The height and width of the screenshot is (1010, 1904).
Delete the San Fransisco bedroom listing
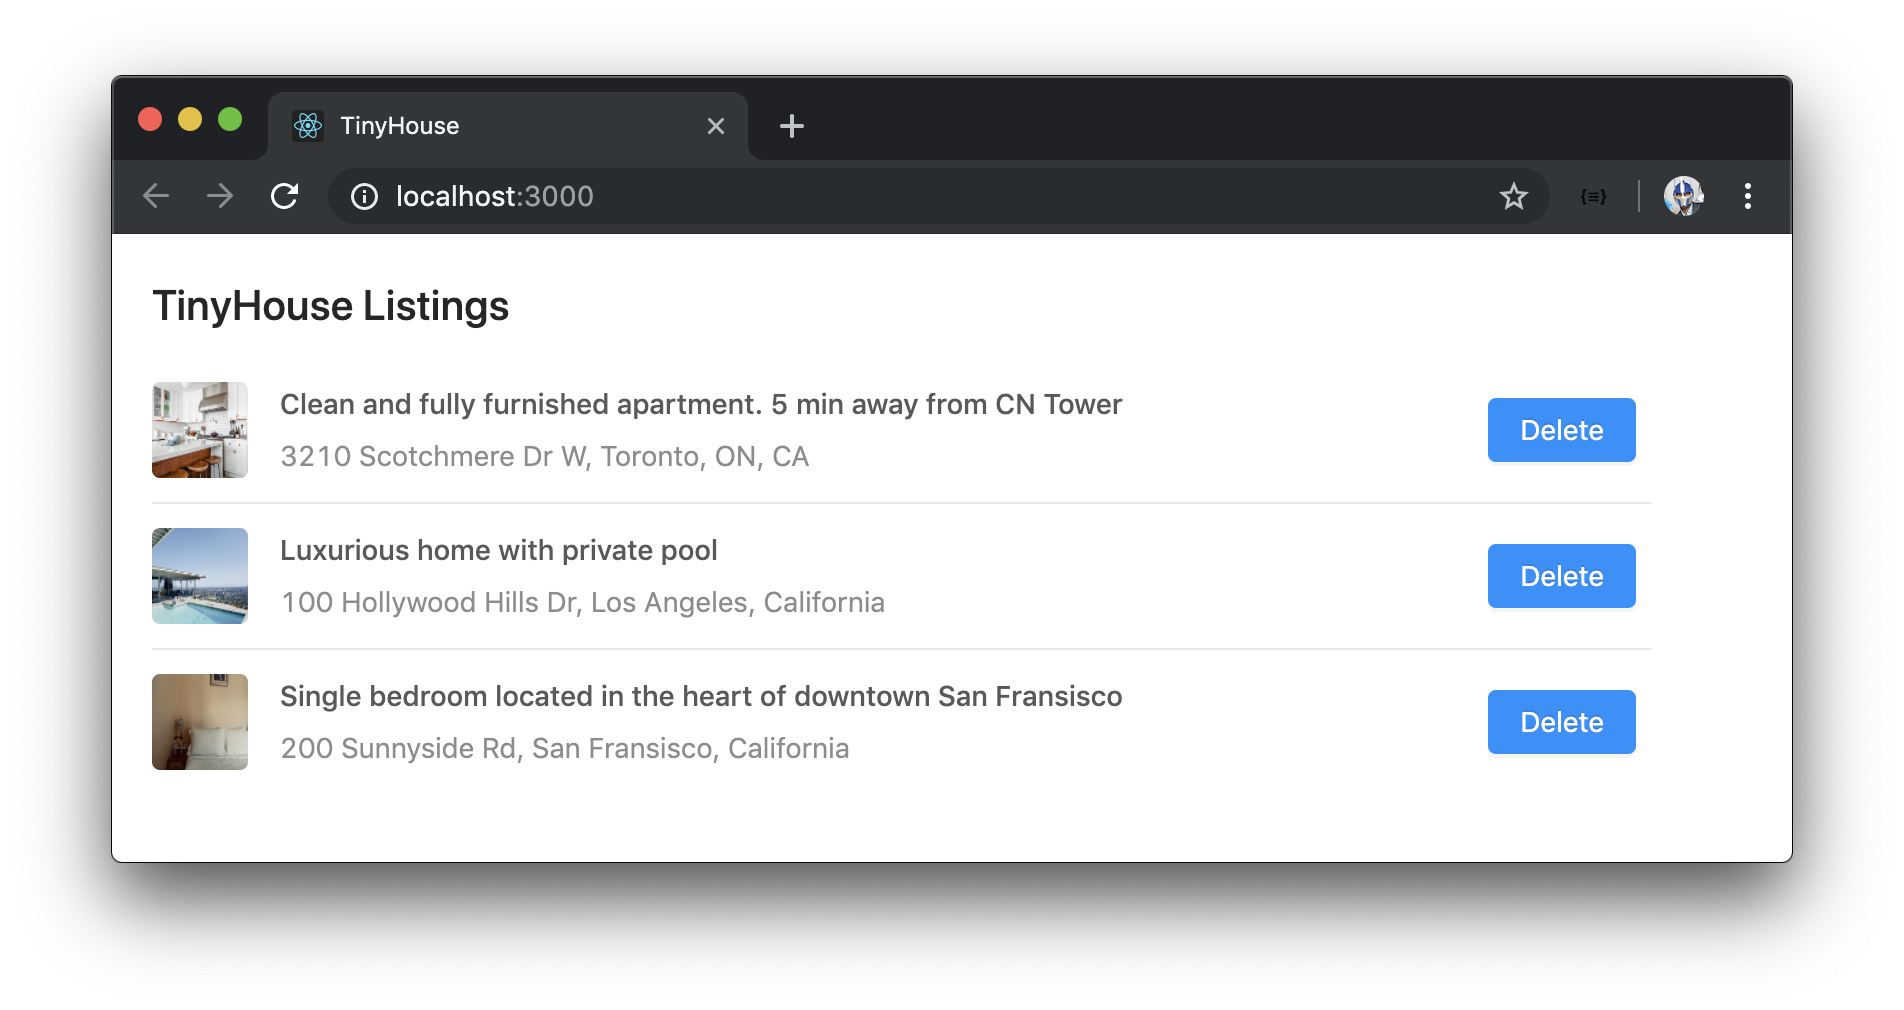pyautogui.click(x=1562, y=722)
